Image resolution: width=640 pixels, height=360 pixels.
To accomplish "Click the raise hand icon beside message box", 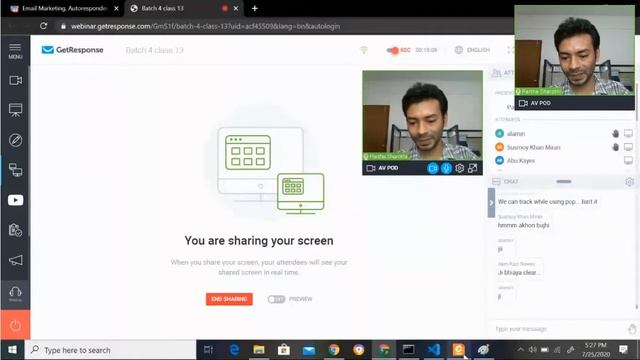I will point(632,329).
